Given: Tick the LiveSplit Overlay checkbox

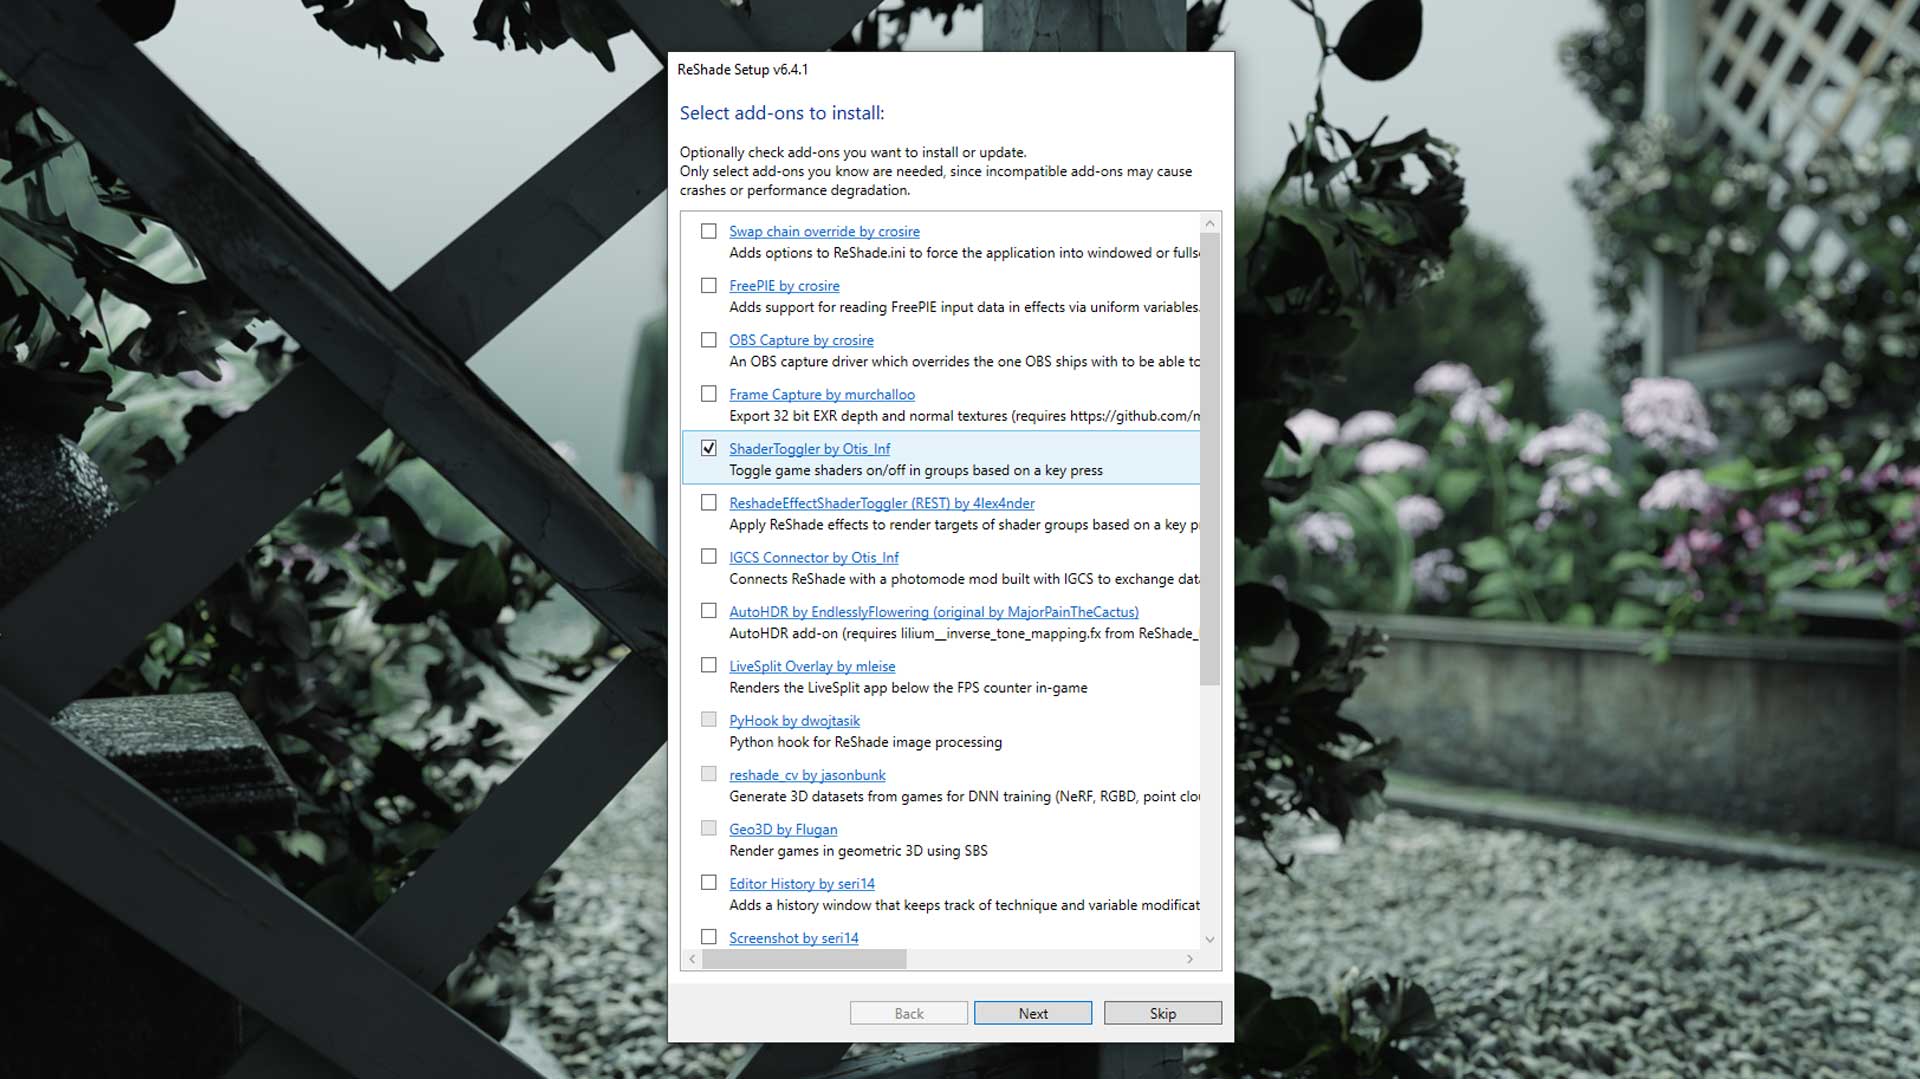Looking at the screenshot, I should point(709,665).
